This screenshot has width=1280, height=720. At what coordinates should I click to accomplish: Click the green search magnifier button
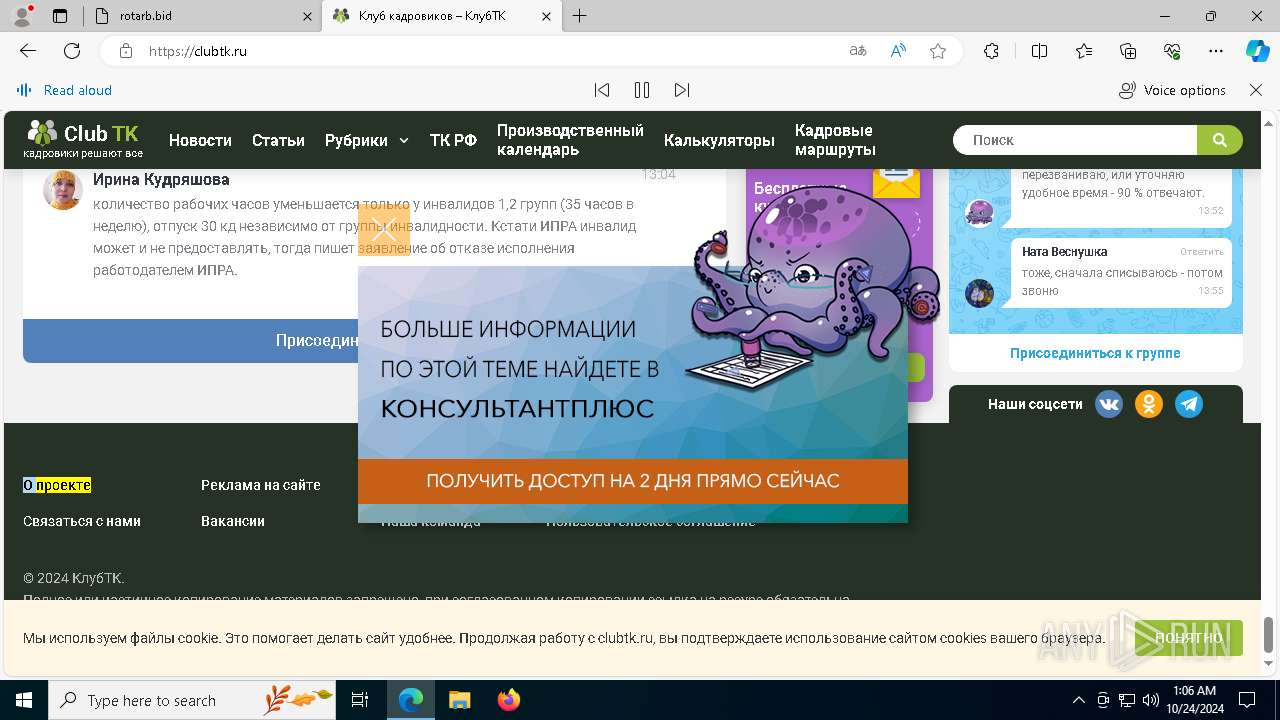pos(1220,140)
